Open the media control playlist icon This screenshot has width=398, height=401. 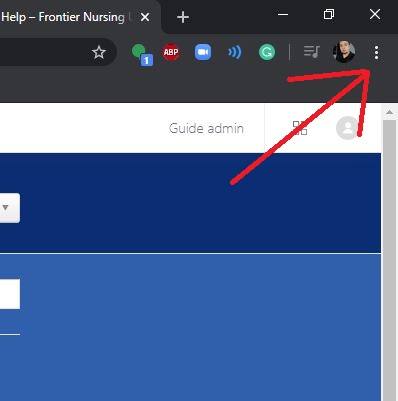click(312, 52)
